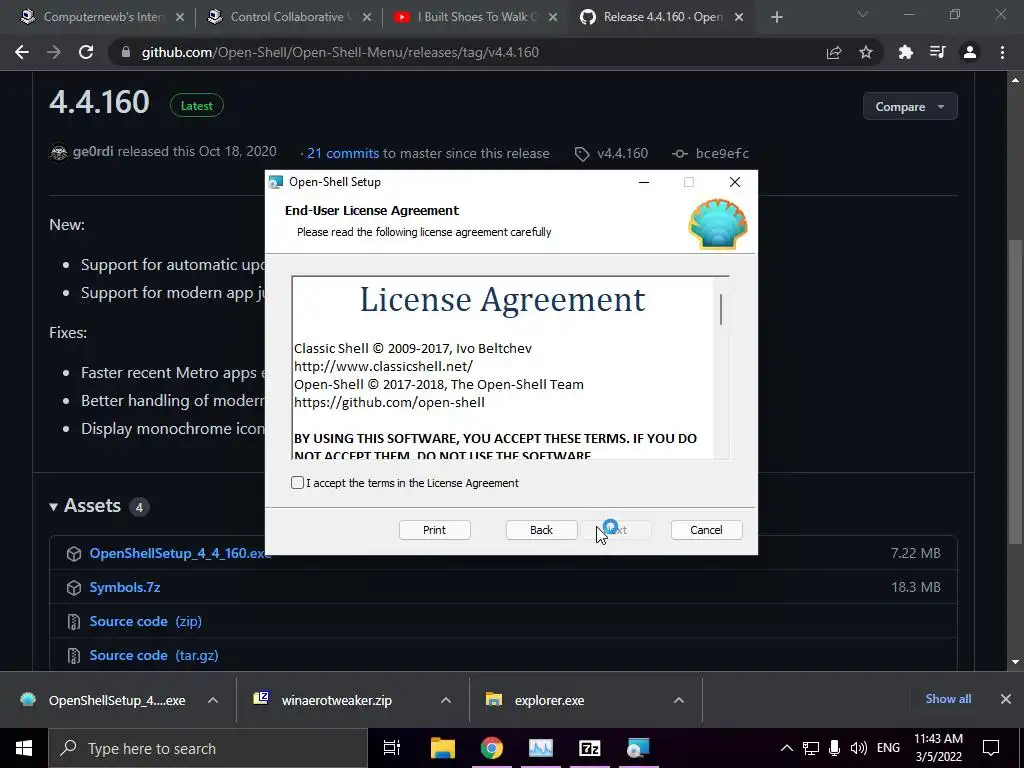1024x768 pixels.
Task: Open the network tray icon
Action: (811, 748)
